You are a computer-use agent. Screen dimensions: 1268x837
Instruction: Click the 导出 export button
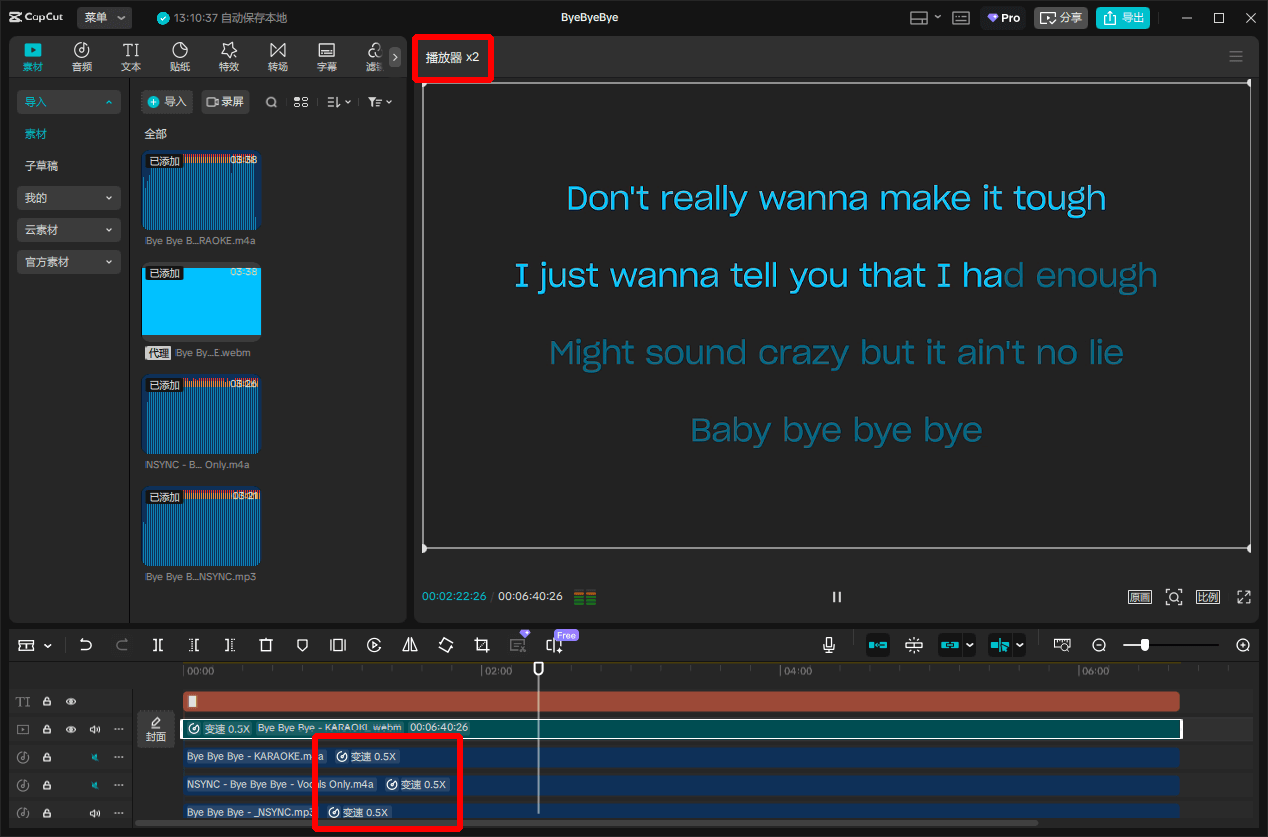1123,18
